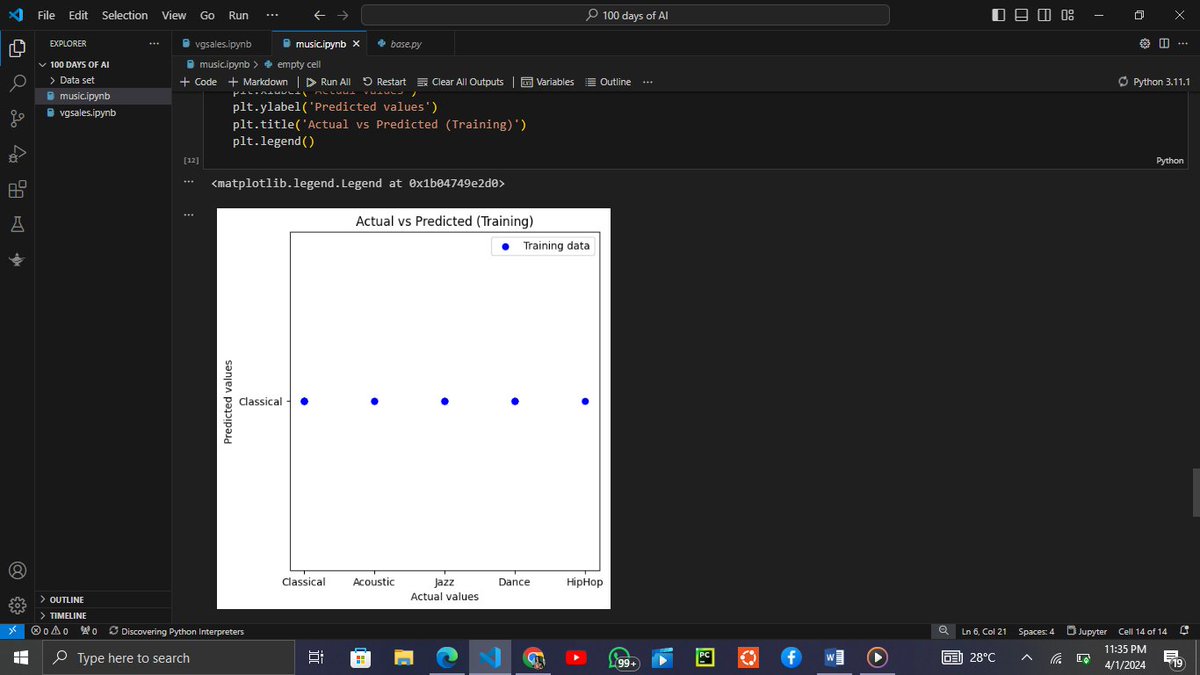Open the Explorer view in activity bar
The image size is (1200, 675).
point(17,47)
